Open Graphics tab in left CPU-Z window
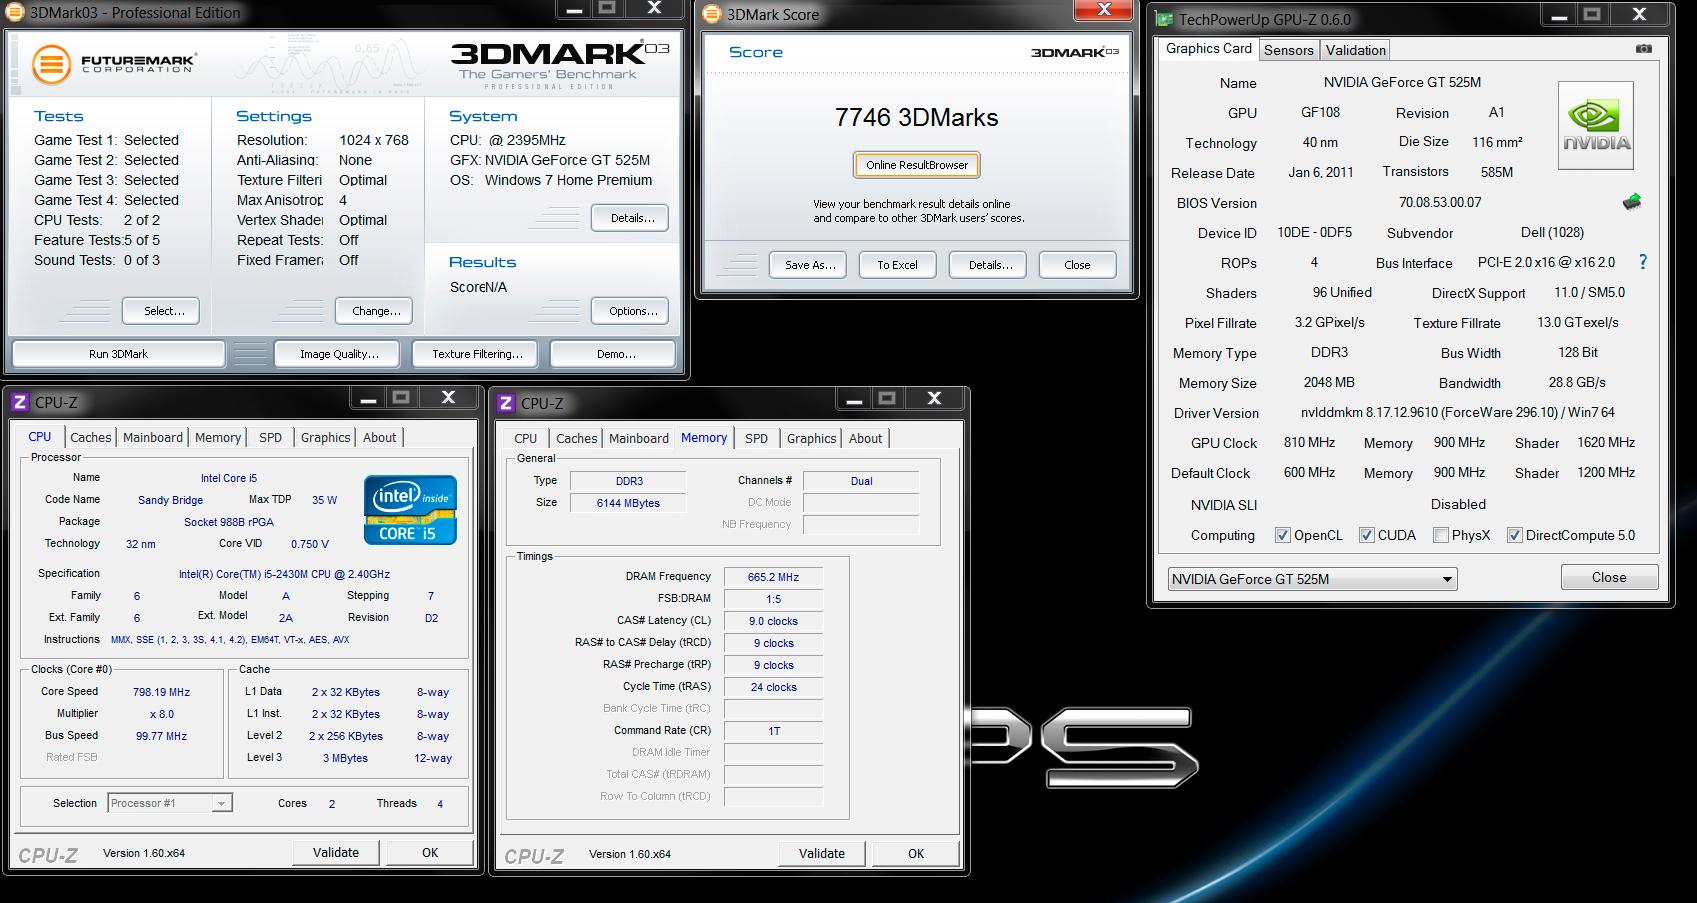Image resolution: width=1697 pixels, height=903 pixels. [326, 437]
